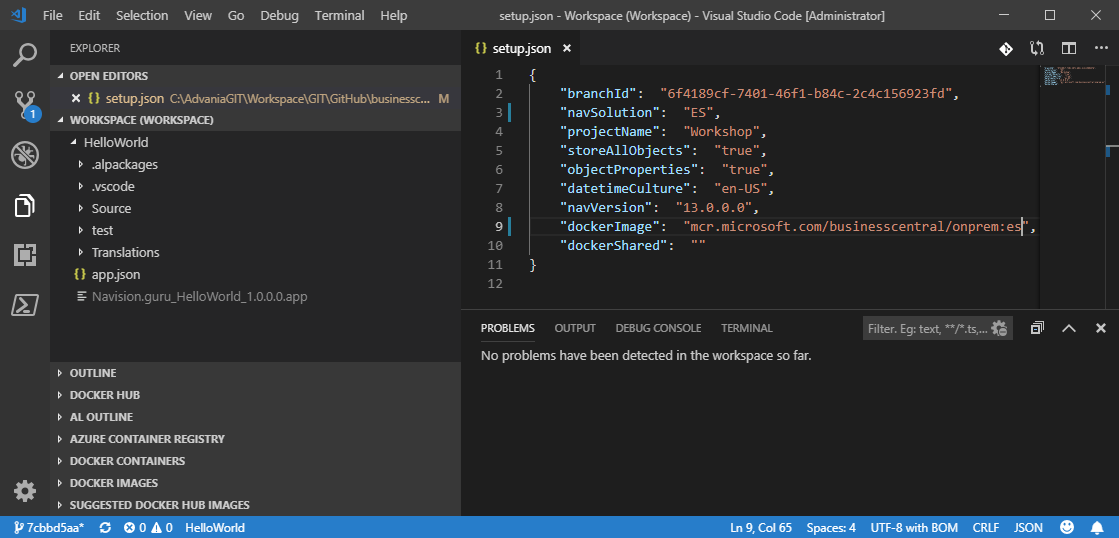The image size is (1119, 538).
Task: Open the Manage gear icon
Action: [x=24, y=491]
